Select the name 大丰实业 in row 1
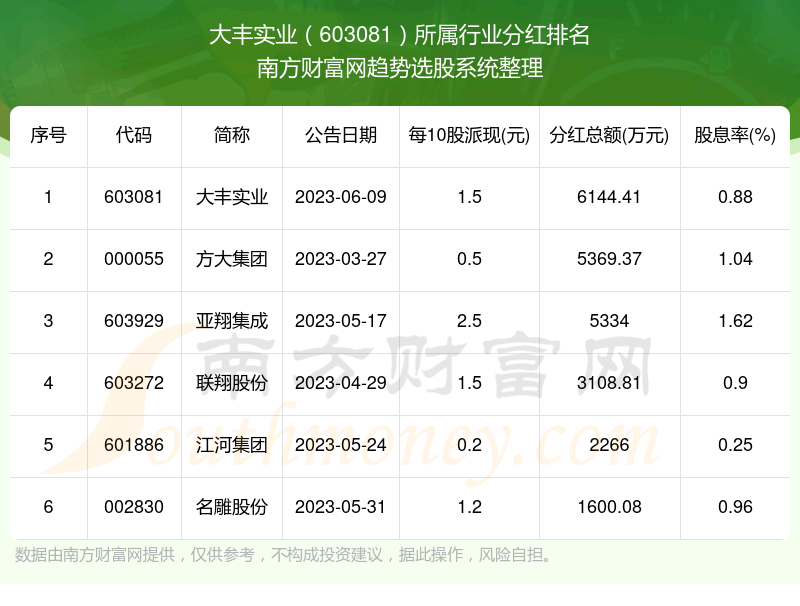Screen dimensions: 800x606 click(x=232, y=197)
